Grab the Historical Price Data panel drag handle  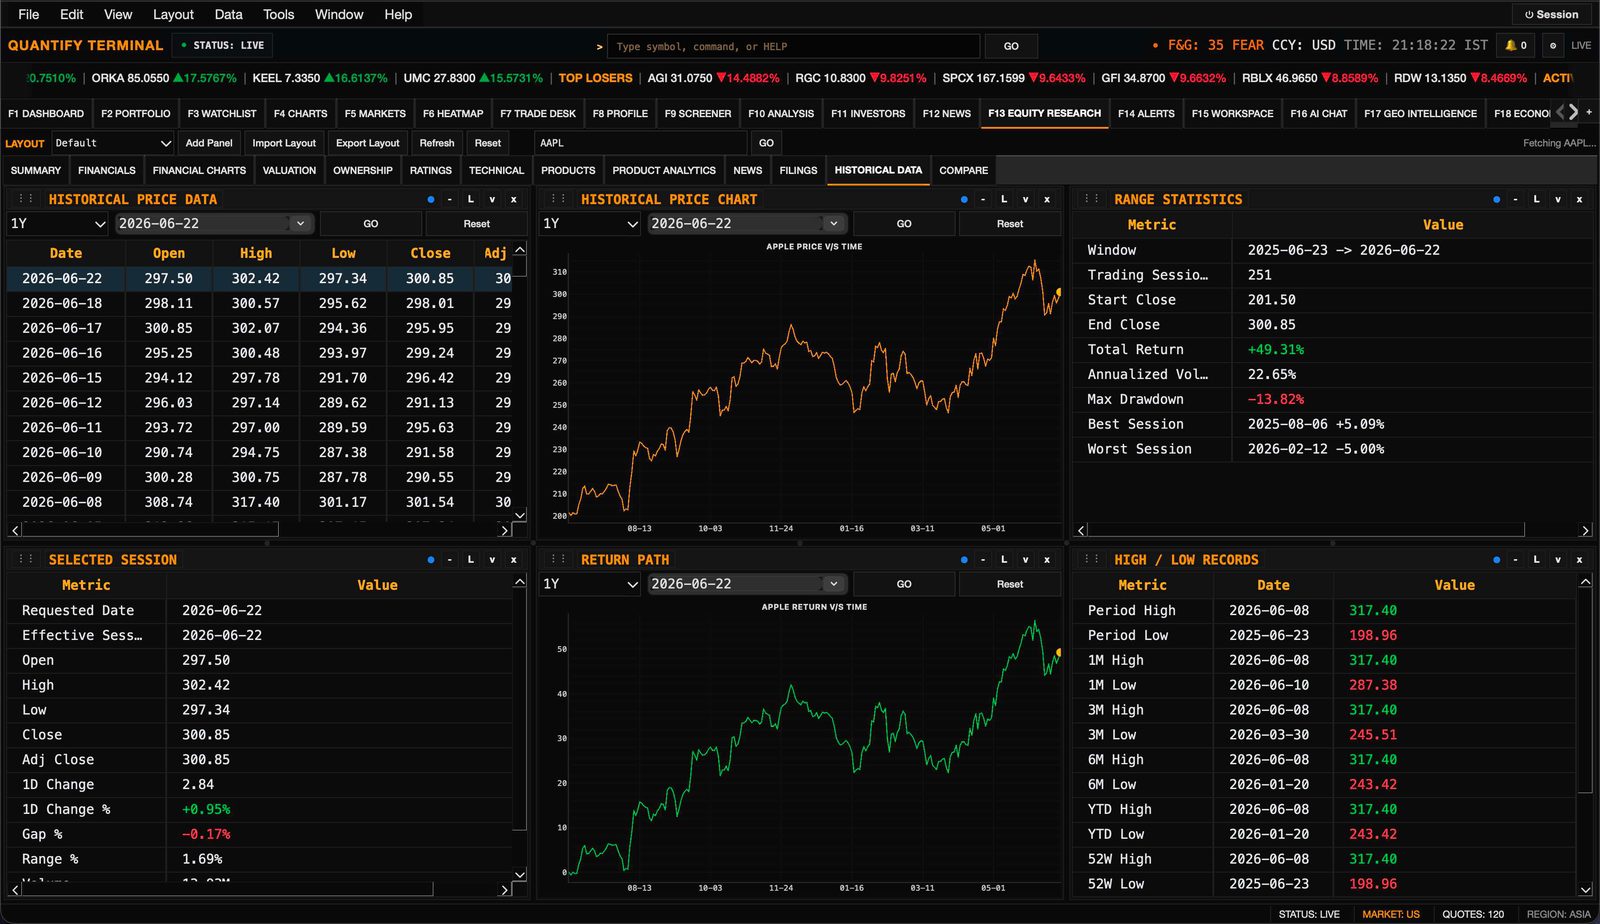point(26,199)
